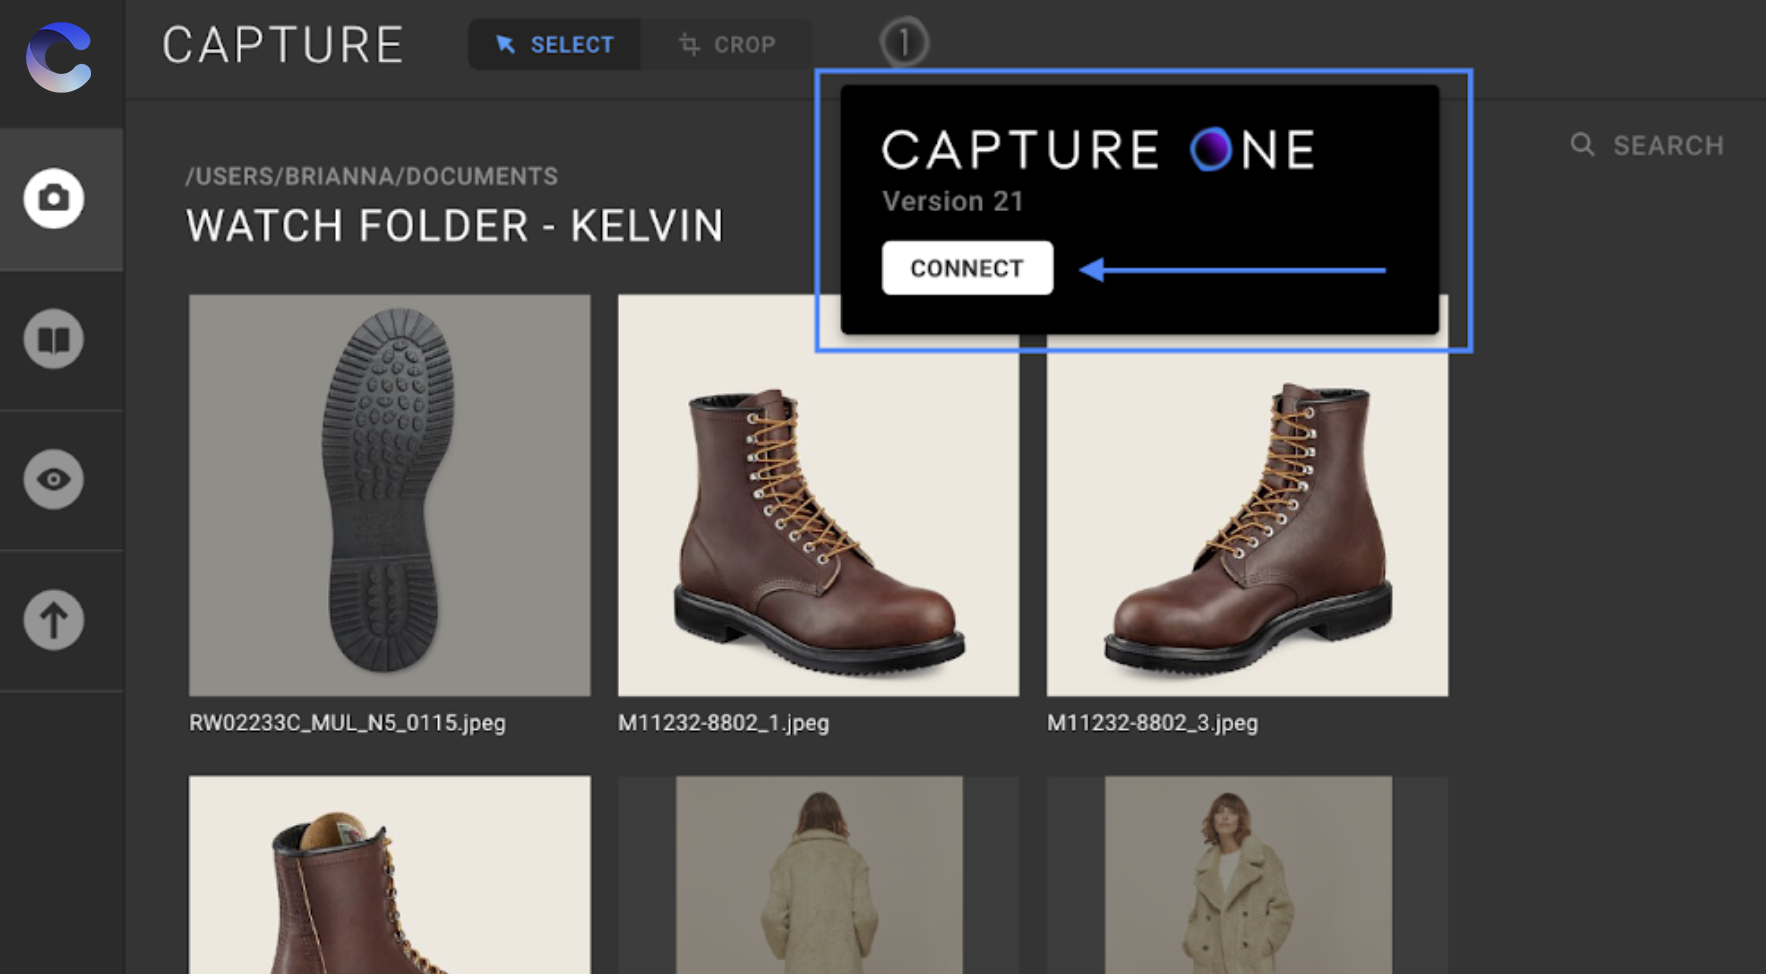Viewport: 1766px width, 974px height.
Task: Open the WATCH FOLDER - KELVIN title
Action: pos(455,226)
